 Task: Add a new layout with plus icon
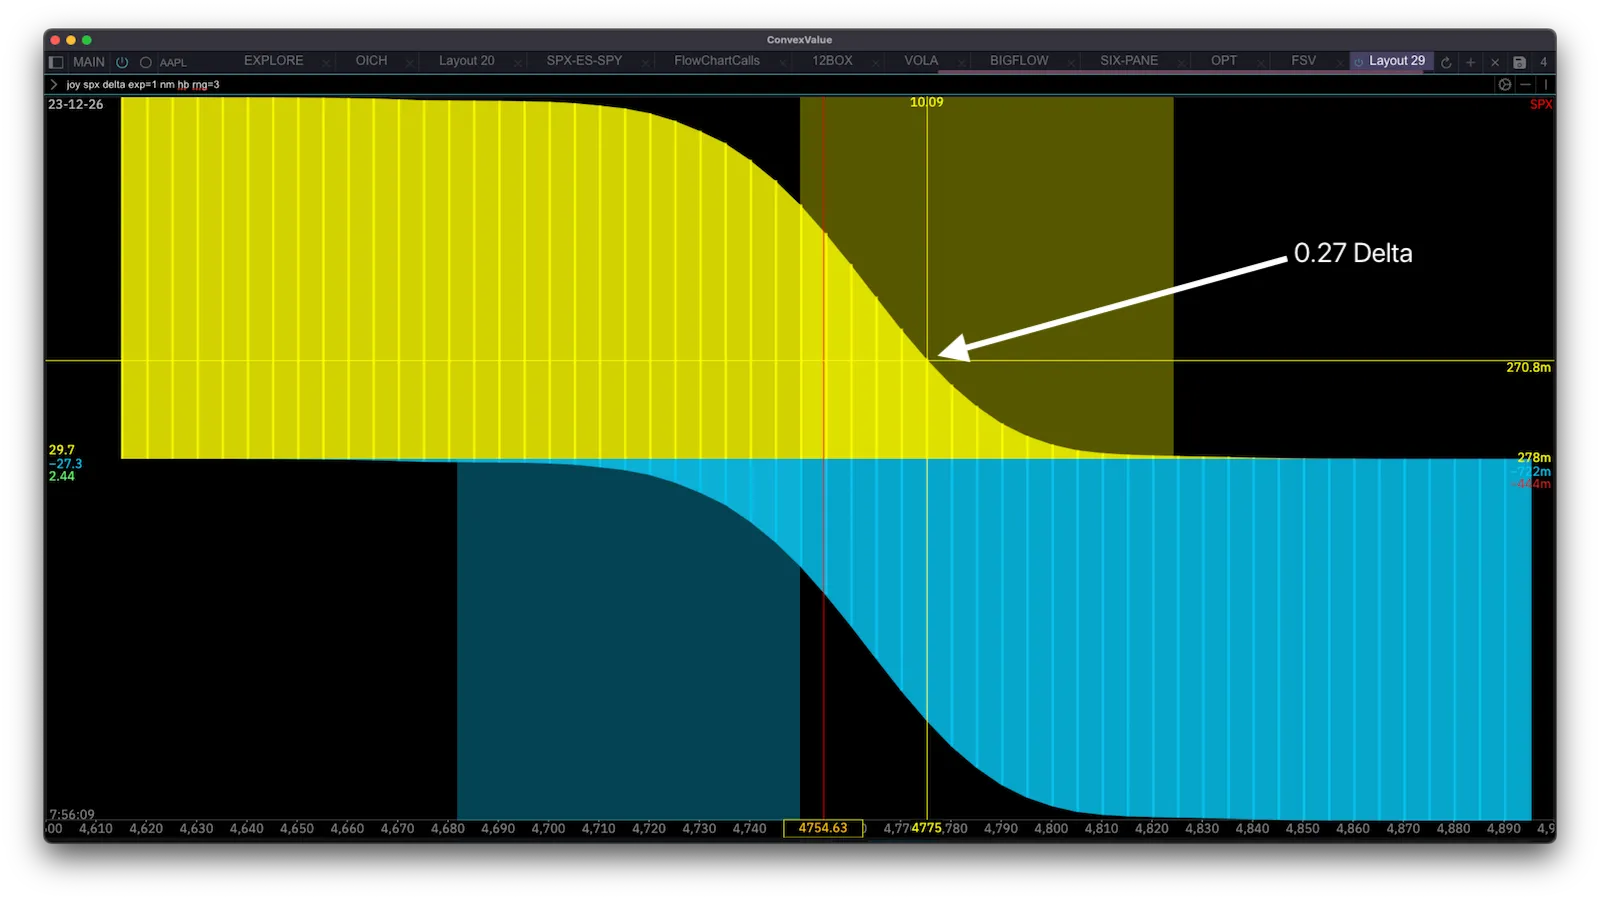tap(1470, 62)
